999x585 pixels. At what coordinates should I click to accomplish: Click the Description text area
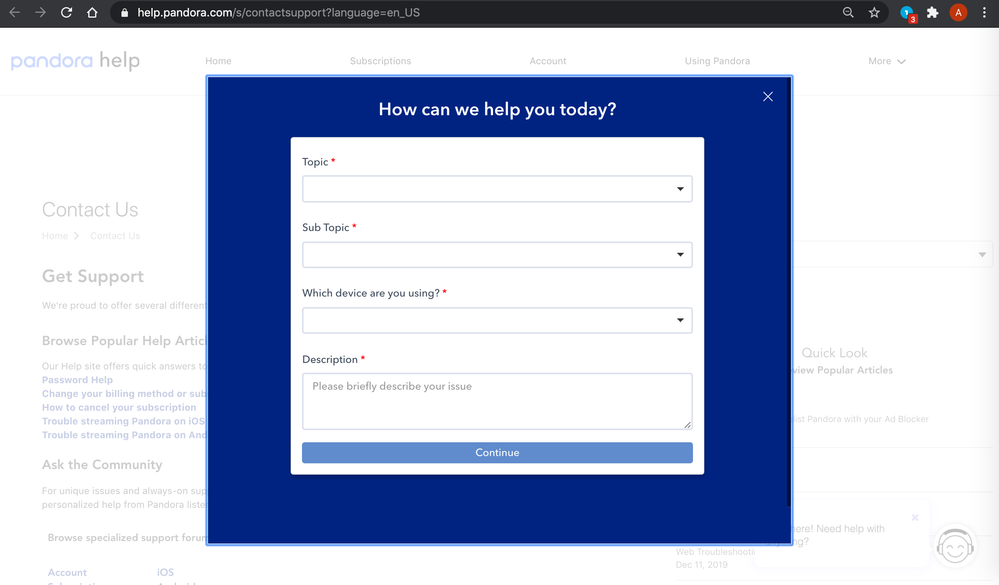pos(497,401)
